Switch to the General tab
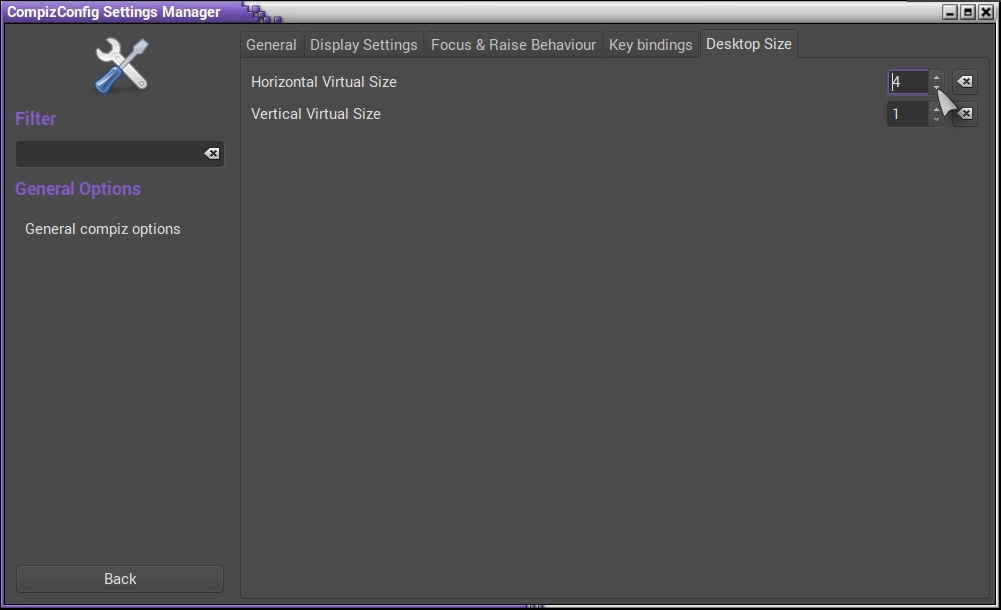1001x610 pixels. tap(271, 45)
